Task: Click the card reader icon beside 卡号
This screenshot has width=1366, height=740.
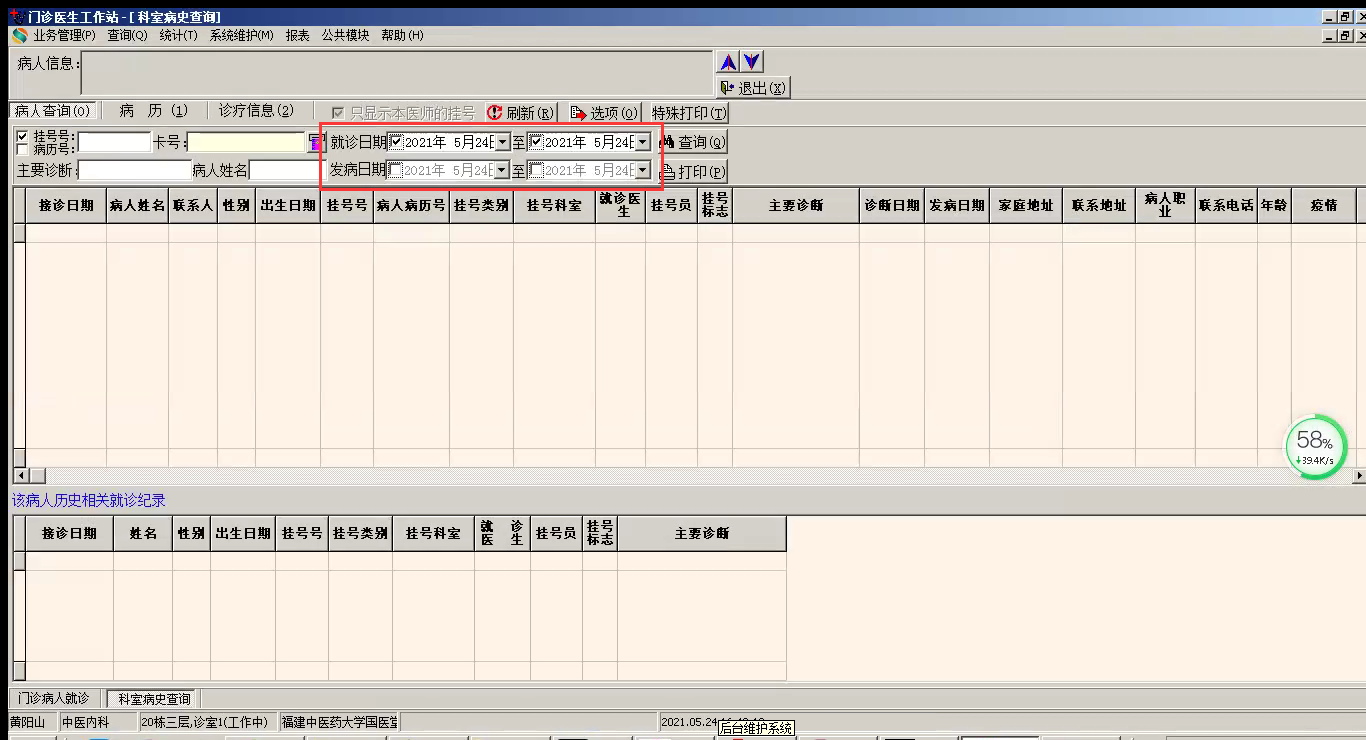Action: tap(315, 142)
